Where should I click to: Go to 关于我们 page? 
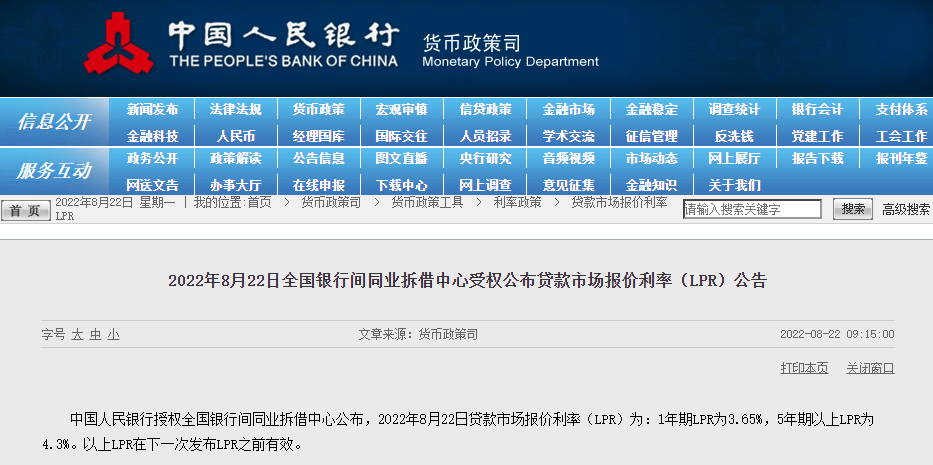(x=734, y=185)
